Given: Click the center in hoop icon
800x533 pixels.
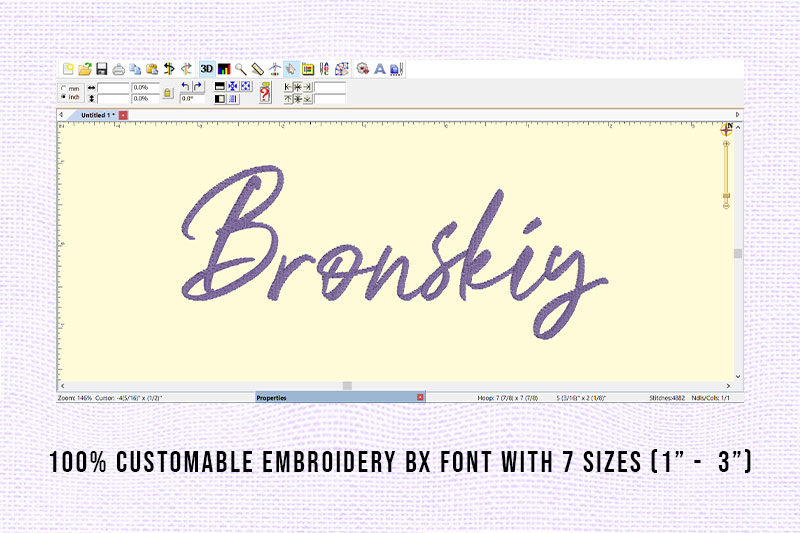Looking at the screenshot, I should (233, 86).
